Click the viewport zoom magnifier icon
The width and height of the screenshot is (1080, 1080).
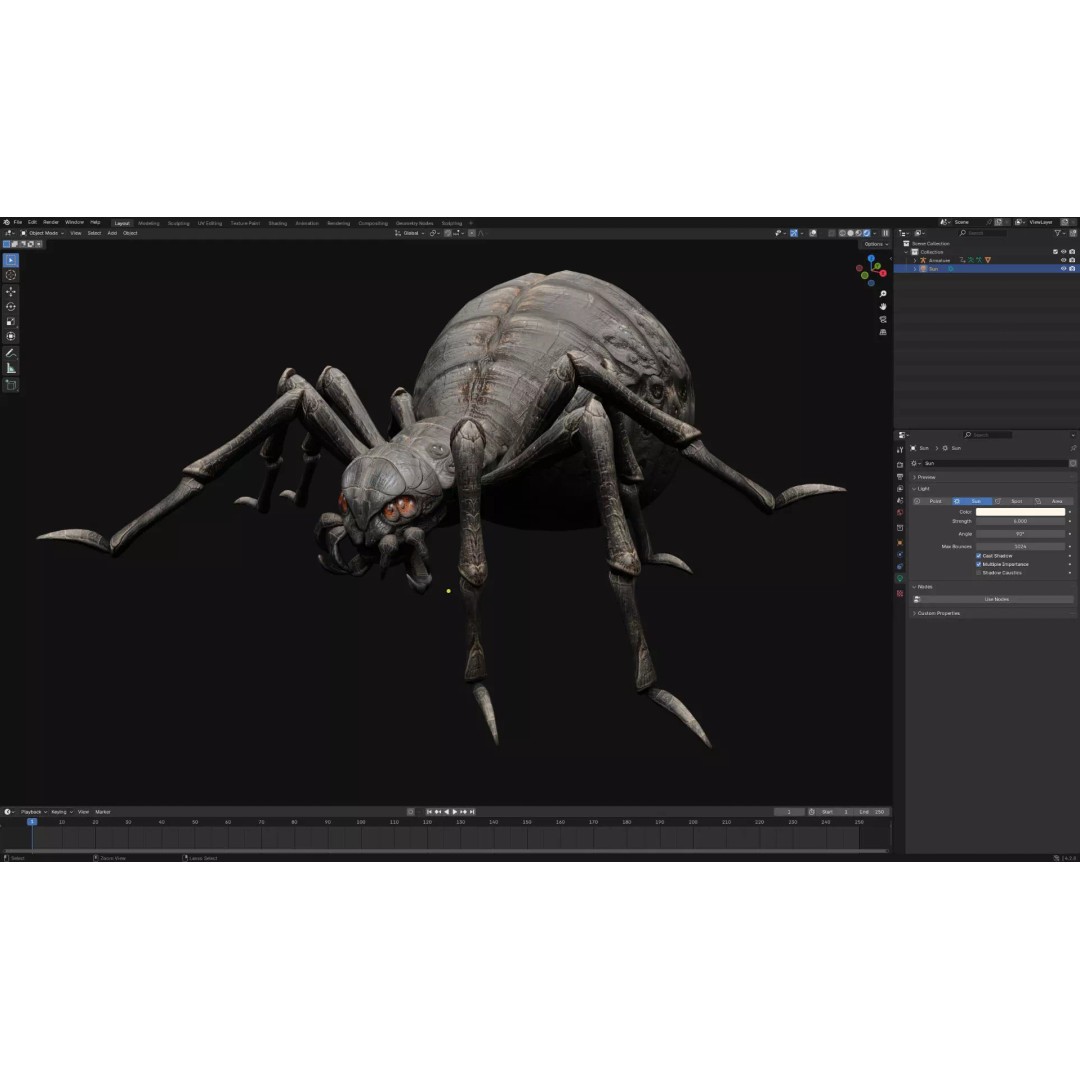tap(883, 294)
